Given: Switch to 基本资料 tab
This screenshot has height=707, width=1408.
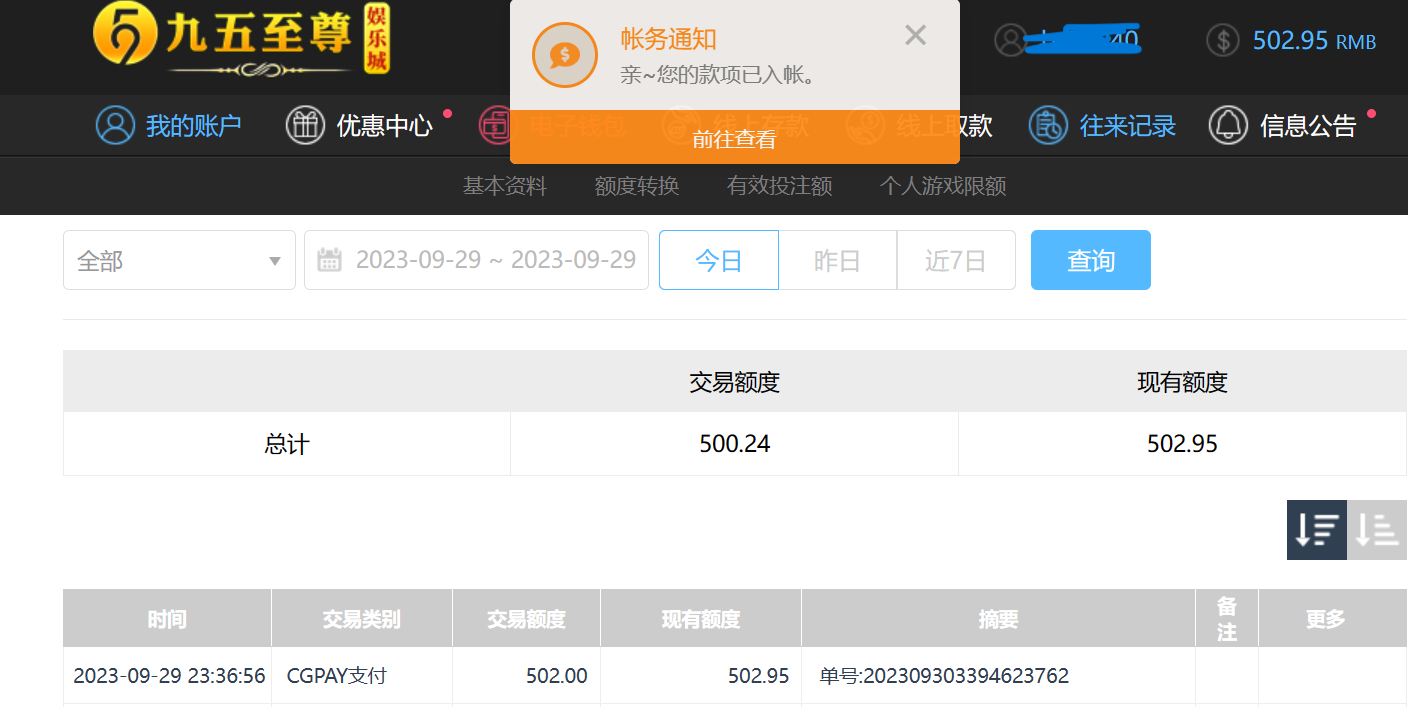Looking at the screenshot, I should click(x=504, y=186).
